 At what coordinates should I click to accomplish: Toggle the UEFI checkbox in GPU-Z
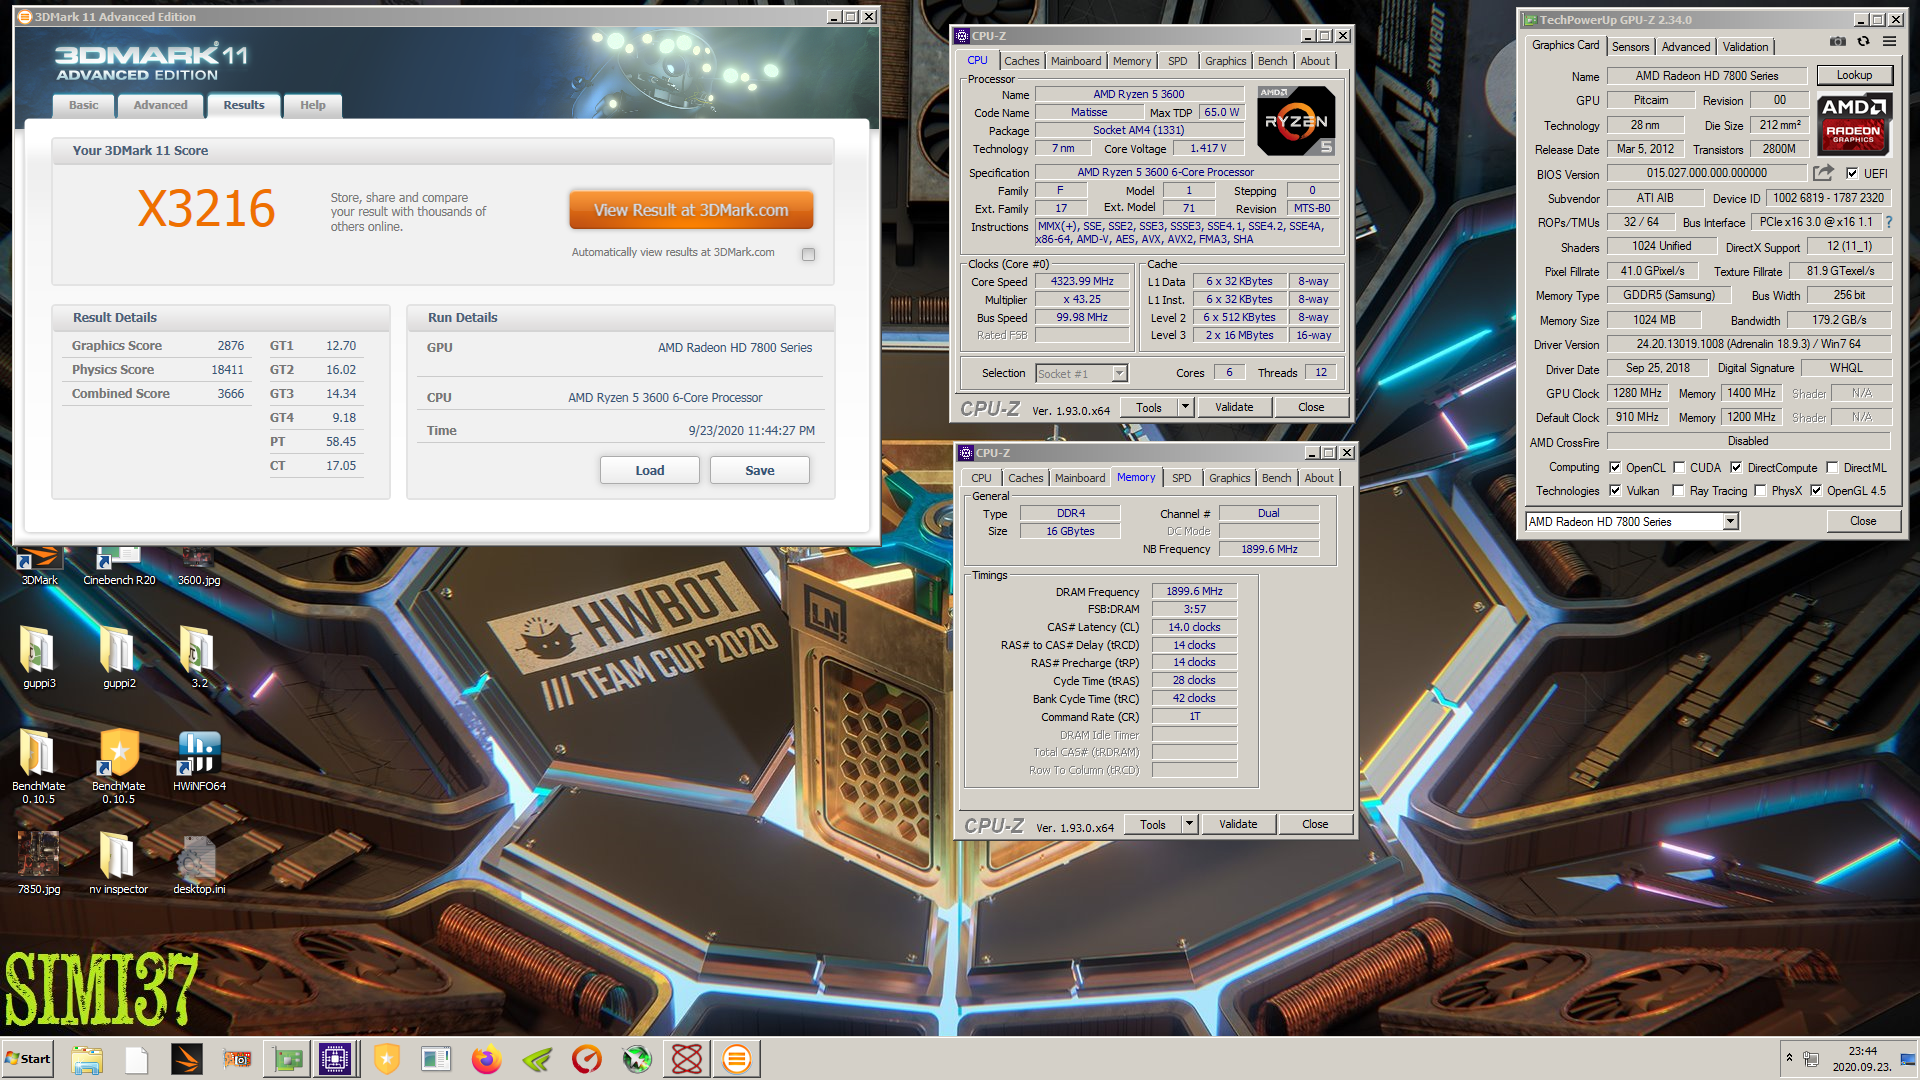pyautogui.click(x=1851, y=173)
